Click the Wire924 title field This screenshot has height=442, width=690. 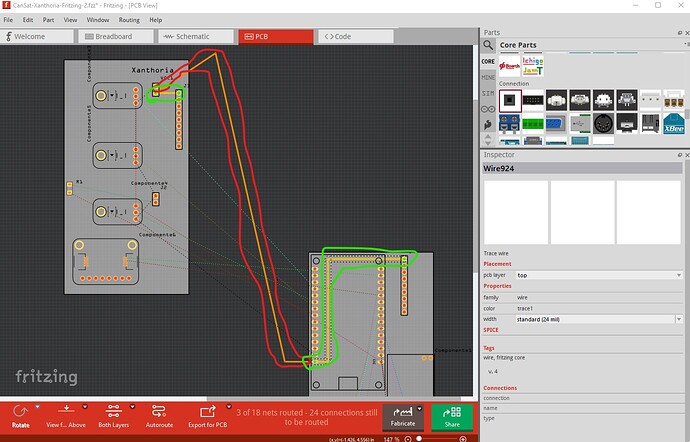pos(582,168)
